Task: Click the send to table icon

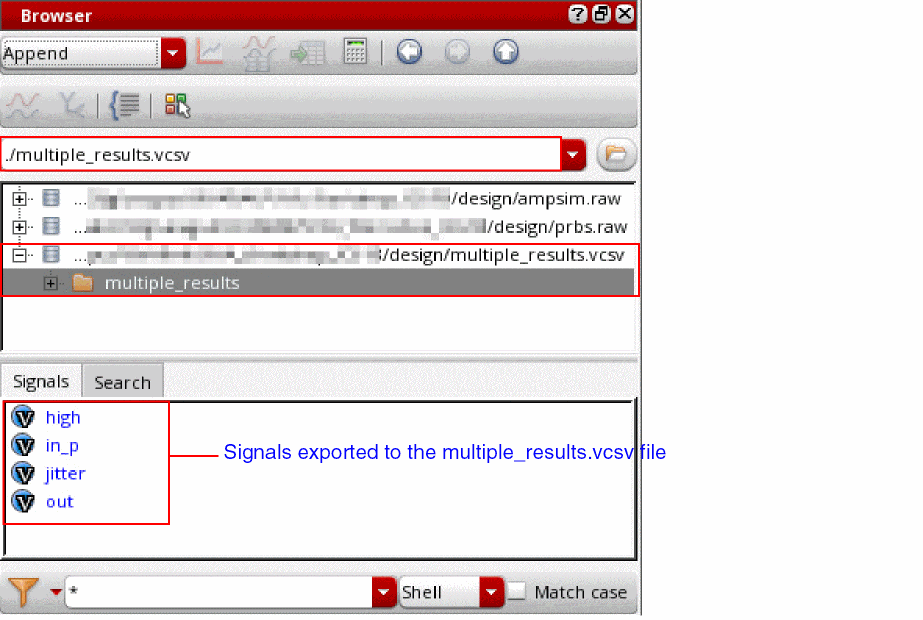Action: [x=307, y=53]
